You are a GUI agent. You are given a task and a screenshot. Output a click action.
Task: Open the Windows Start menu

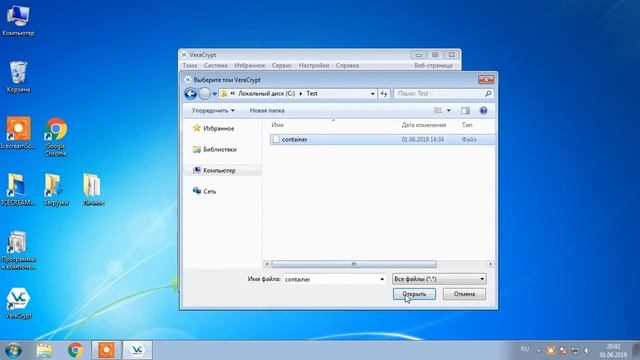click(x=13, y=350)
